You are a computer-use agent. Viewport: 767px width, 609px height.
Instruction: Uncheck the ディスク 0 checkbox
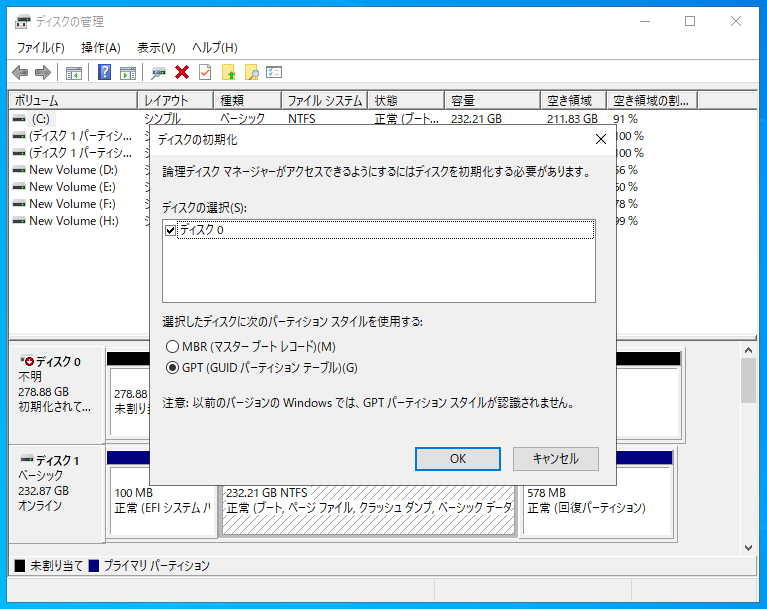pos(170,231)
